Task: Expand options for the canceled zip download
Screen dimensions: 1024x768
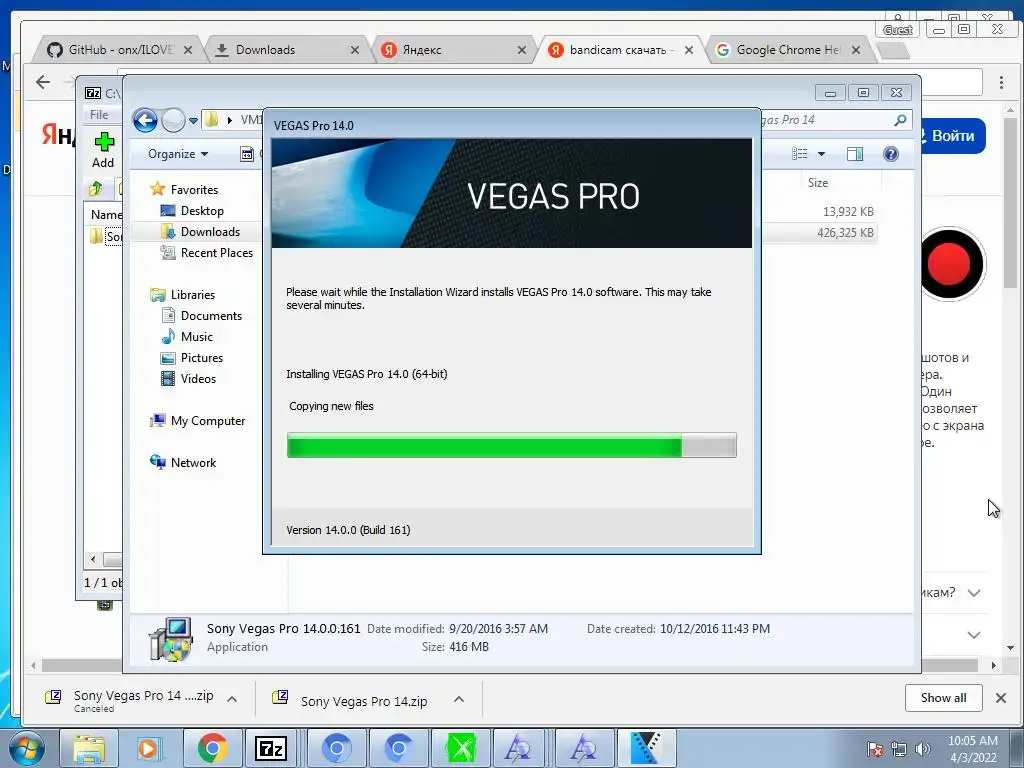Action: point(232,699)
